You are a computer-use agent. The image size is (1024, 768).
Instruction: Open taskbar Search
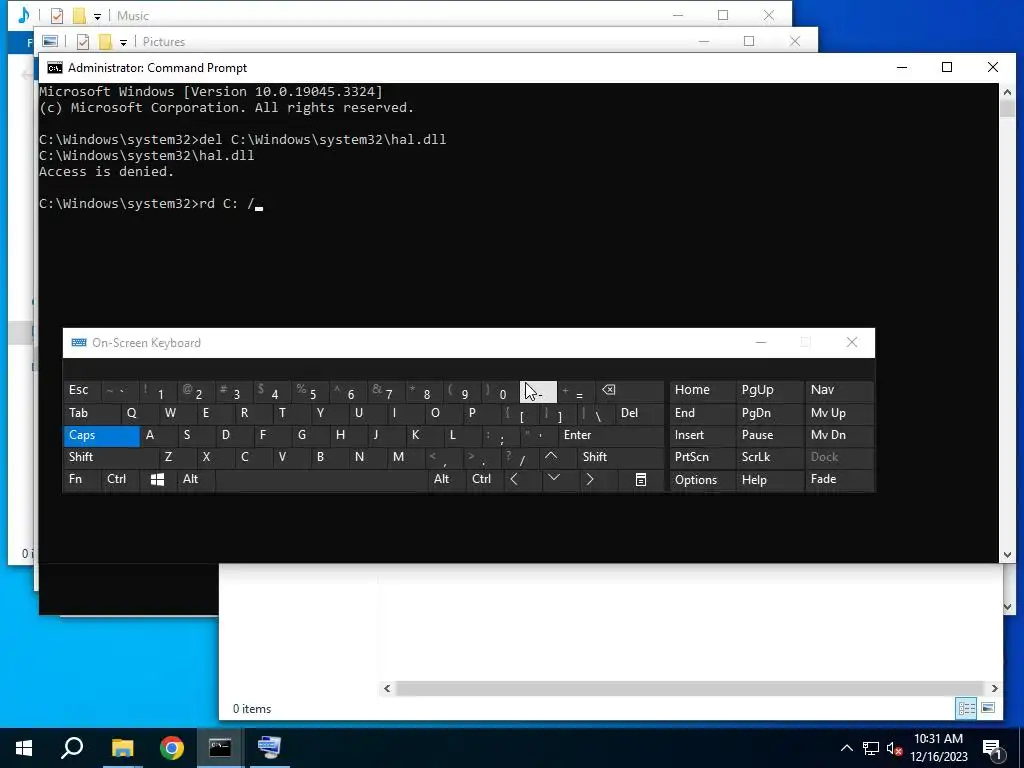[72, 748]
